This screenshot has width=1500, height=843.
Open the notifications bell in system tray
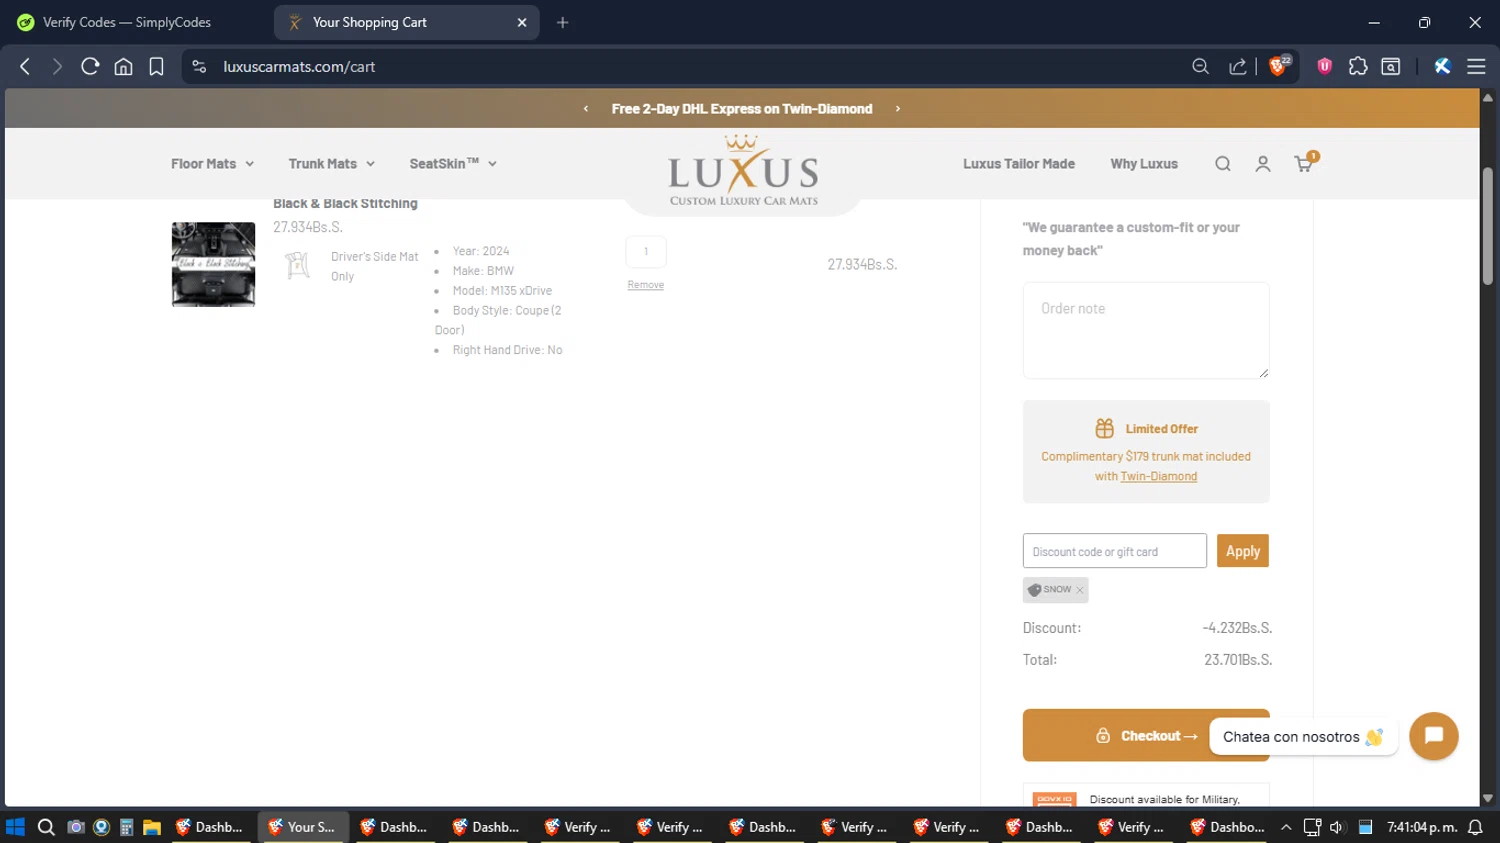coord(1475,827)
